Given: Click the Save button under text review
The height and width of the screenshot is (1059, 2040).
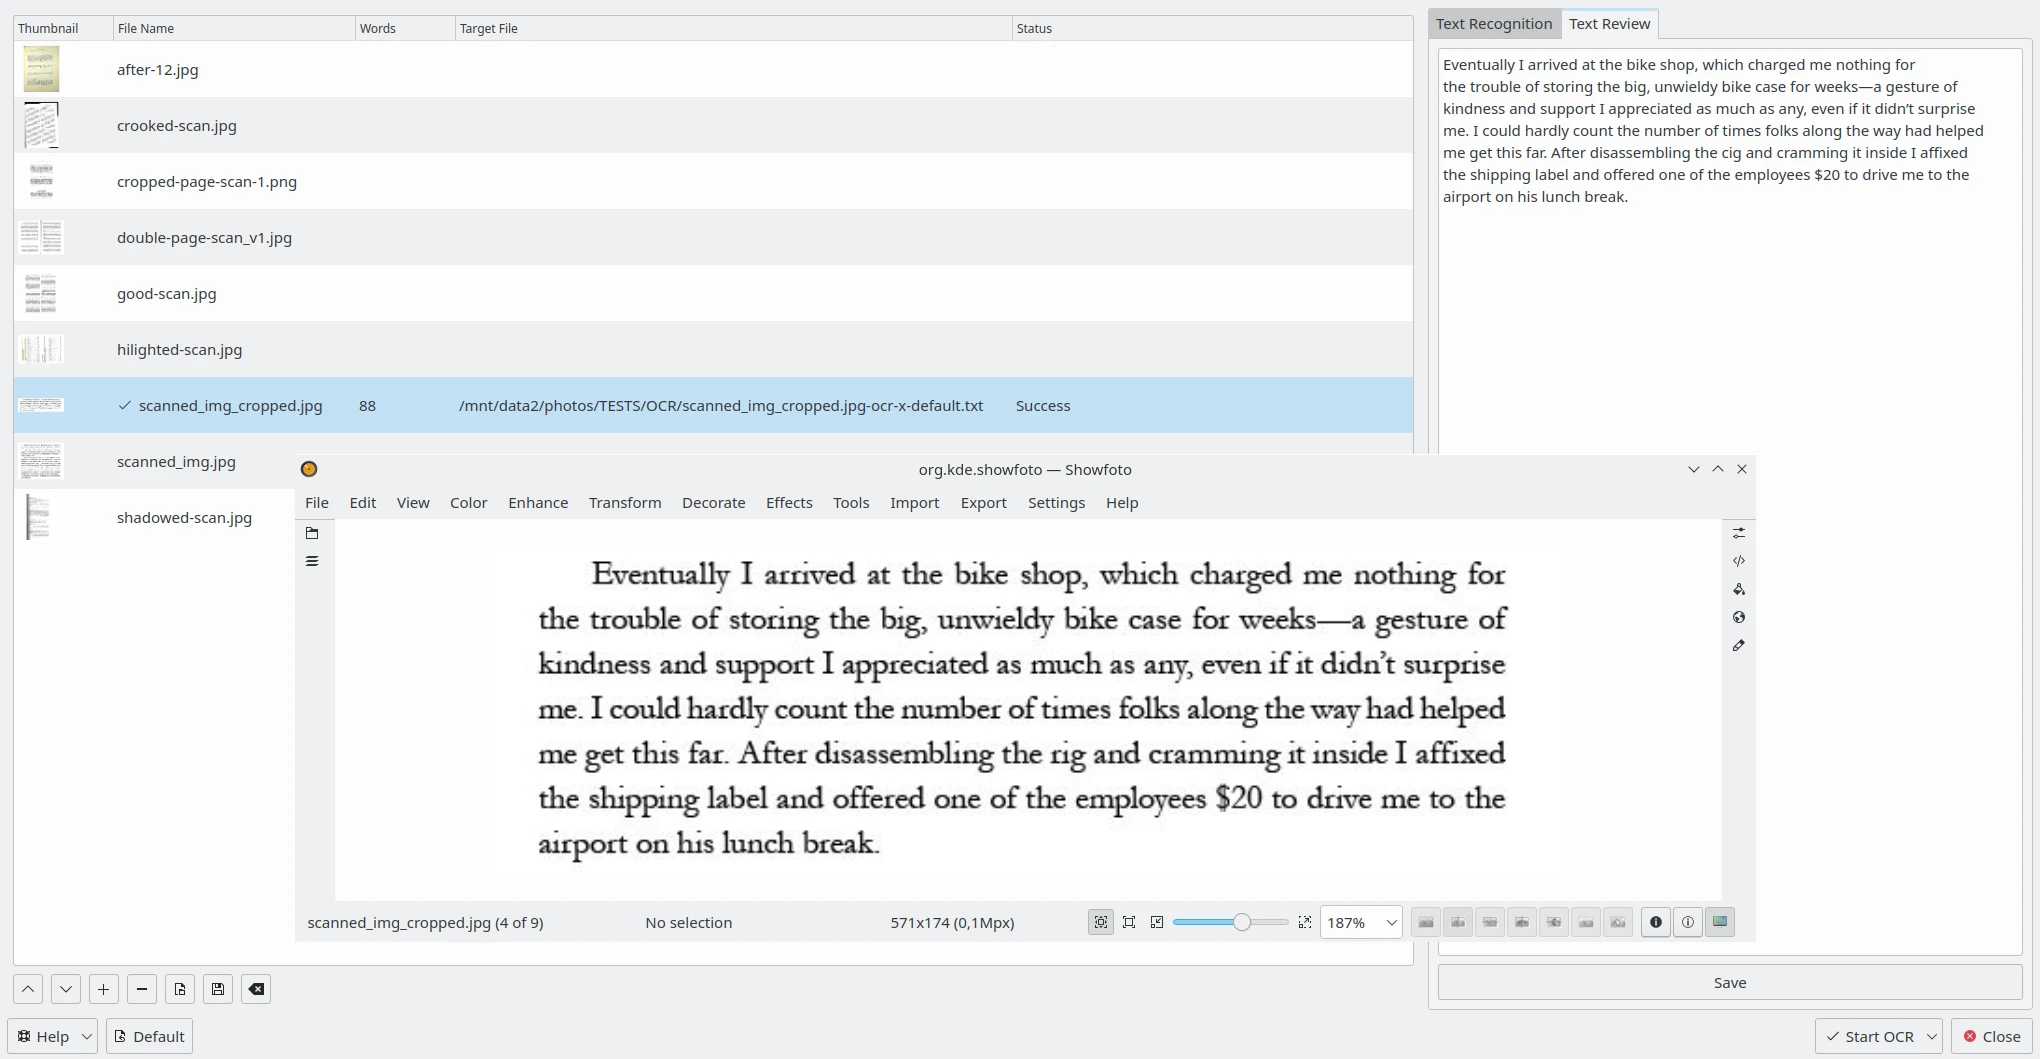Looking at the screenshot, I should [1729, 982].
